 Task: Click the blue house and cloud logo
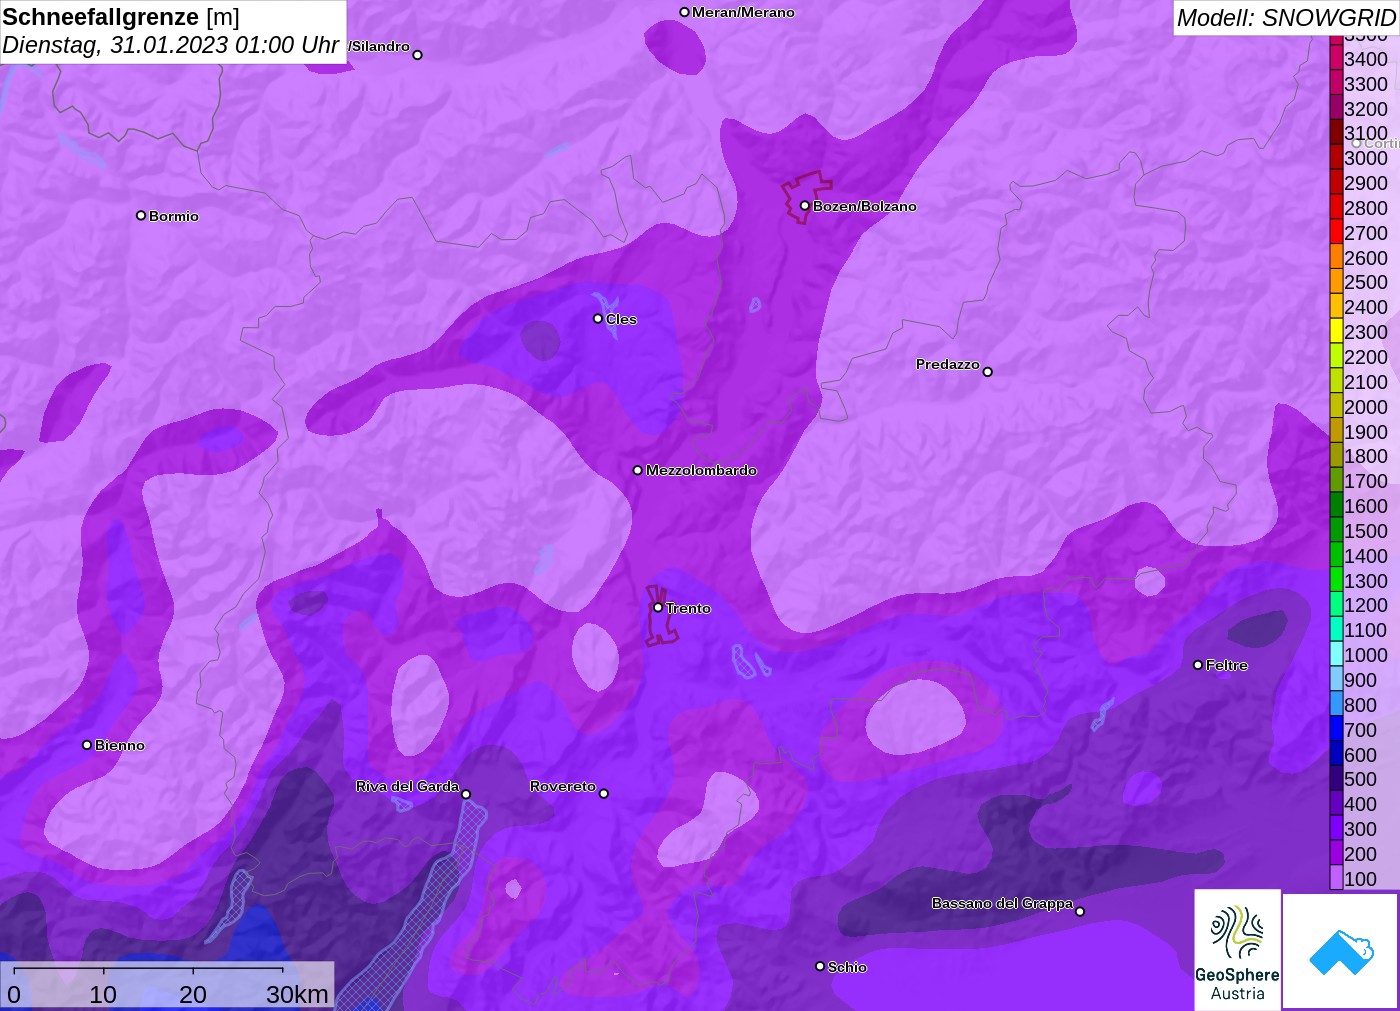(x=1341, y=951)
